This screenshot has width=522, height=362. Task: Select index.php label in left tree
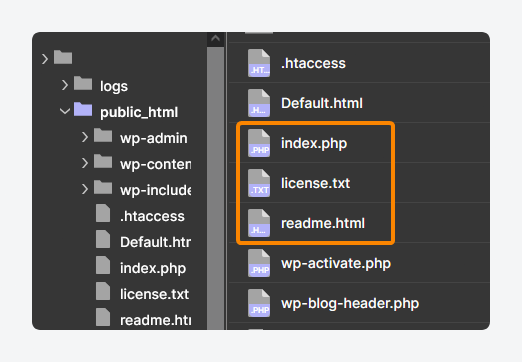[153, 268]
